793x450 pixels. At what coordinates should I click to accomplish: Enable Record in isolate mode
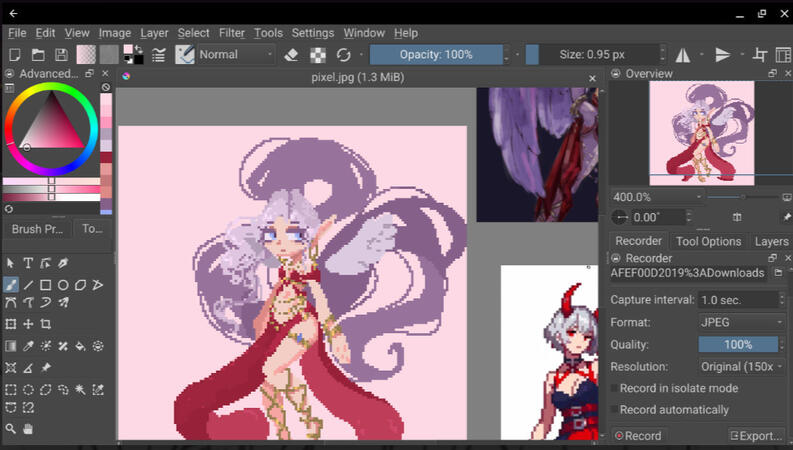coord(614,388)
